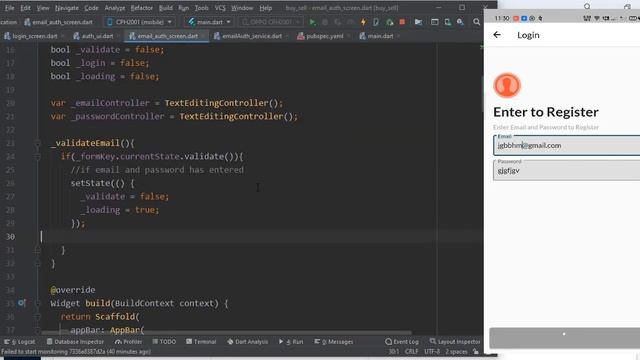Open the Event Log
Image resolution: width=640 pixels, height=360 pixels.
tap(402, 342)
